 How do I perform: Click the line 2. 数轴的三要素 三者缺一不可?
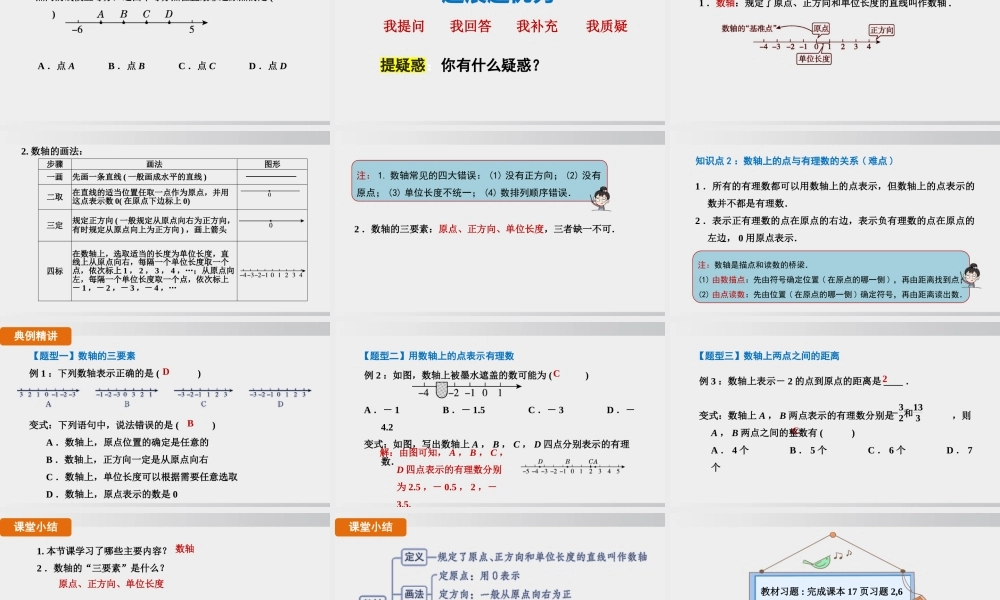[x=484, y=229]
